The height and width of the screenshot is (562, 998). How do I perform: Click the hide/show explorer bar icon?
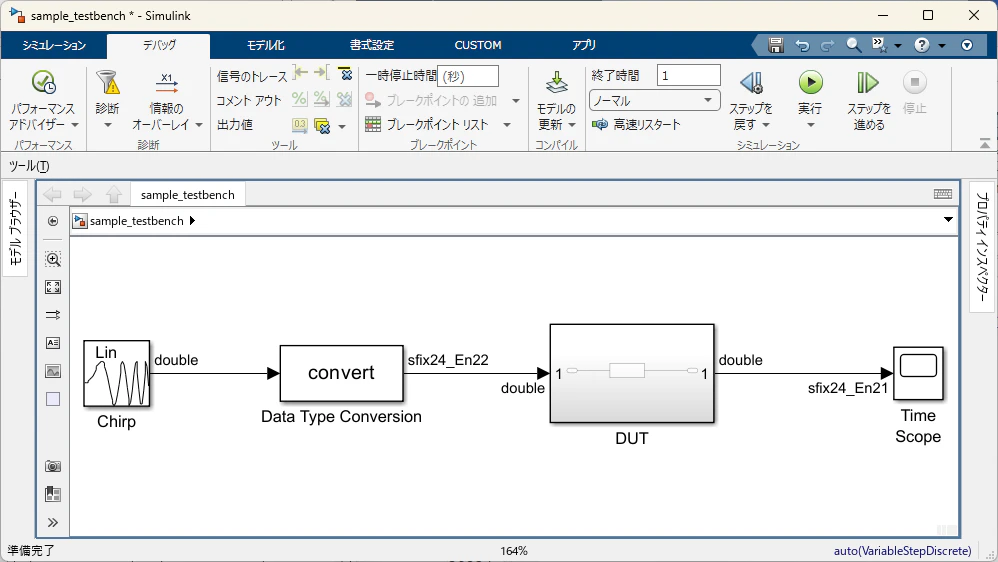pos(53,221)
